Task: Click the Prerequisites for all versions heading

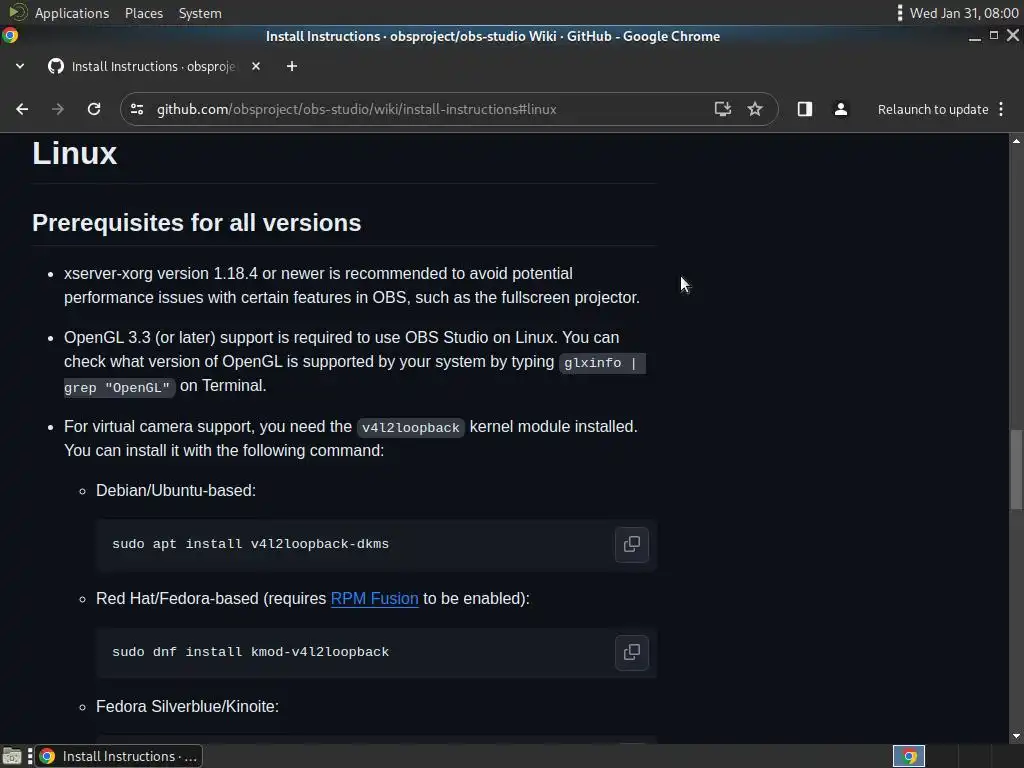Action: pyautogui.click(x=197, y=223)
